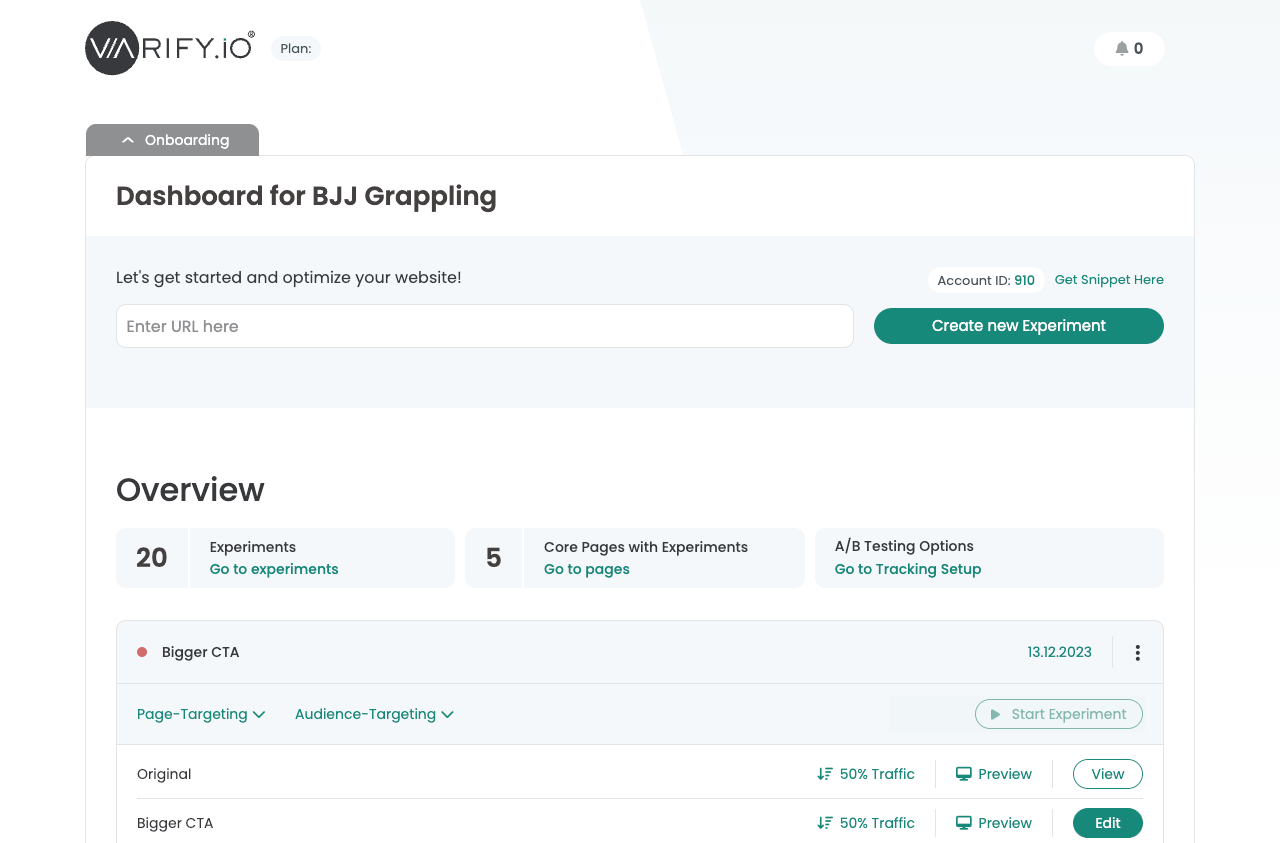Screen dimensions: 1280x843
Task: Focus the Enter URL here field
Action: [485, 326]
